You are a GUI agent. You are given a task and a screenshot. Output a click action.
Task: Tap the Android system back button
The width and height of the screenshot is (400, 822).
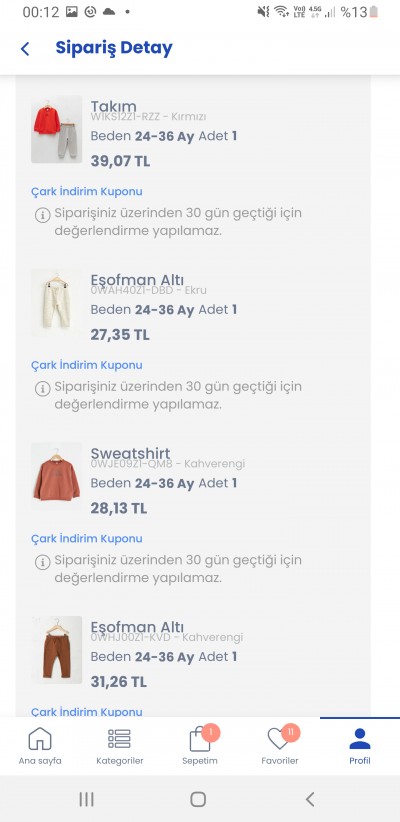coord(310,799)
